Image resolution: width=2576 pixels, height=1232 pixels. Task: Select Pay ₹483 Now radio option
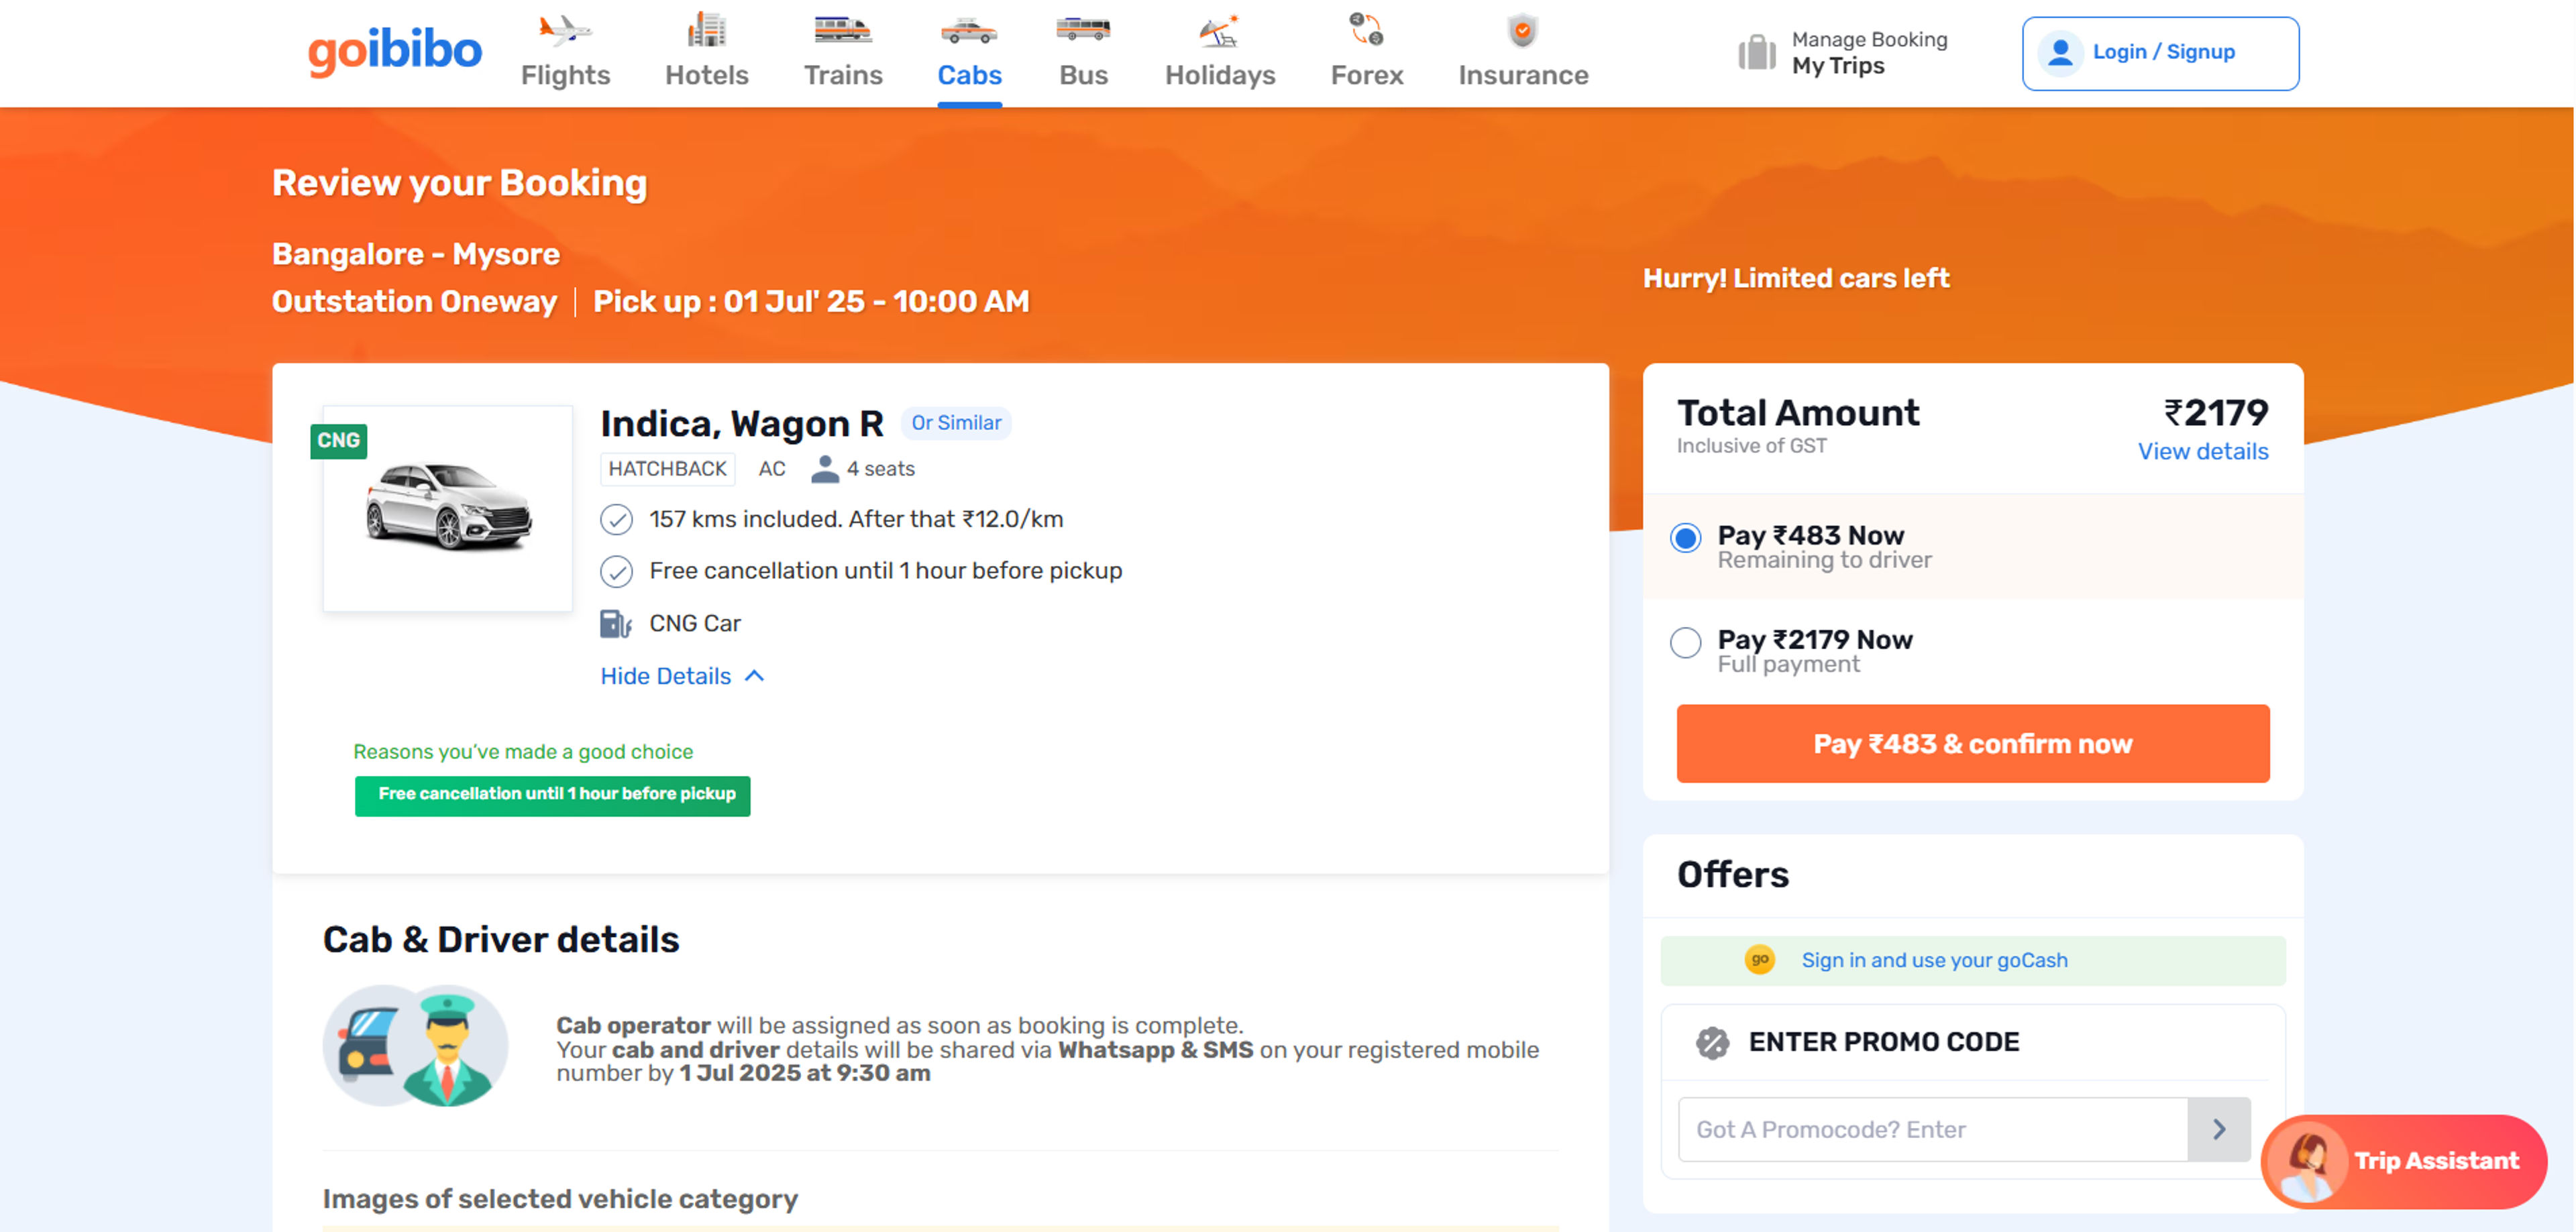(1685, 538)
